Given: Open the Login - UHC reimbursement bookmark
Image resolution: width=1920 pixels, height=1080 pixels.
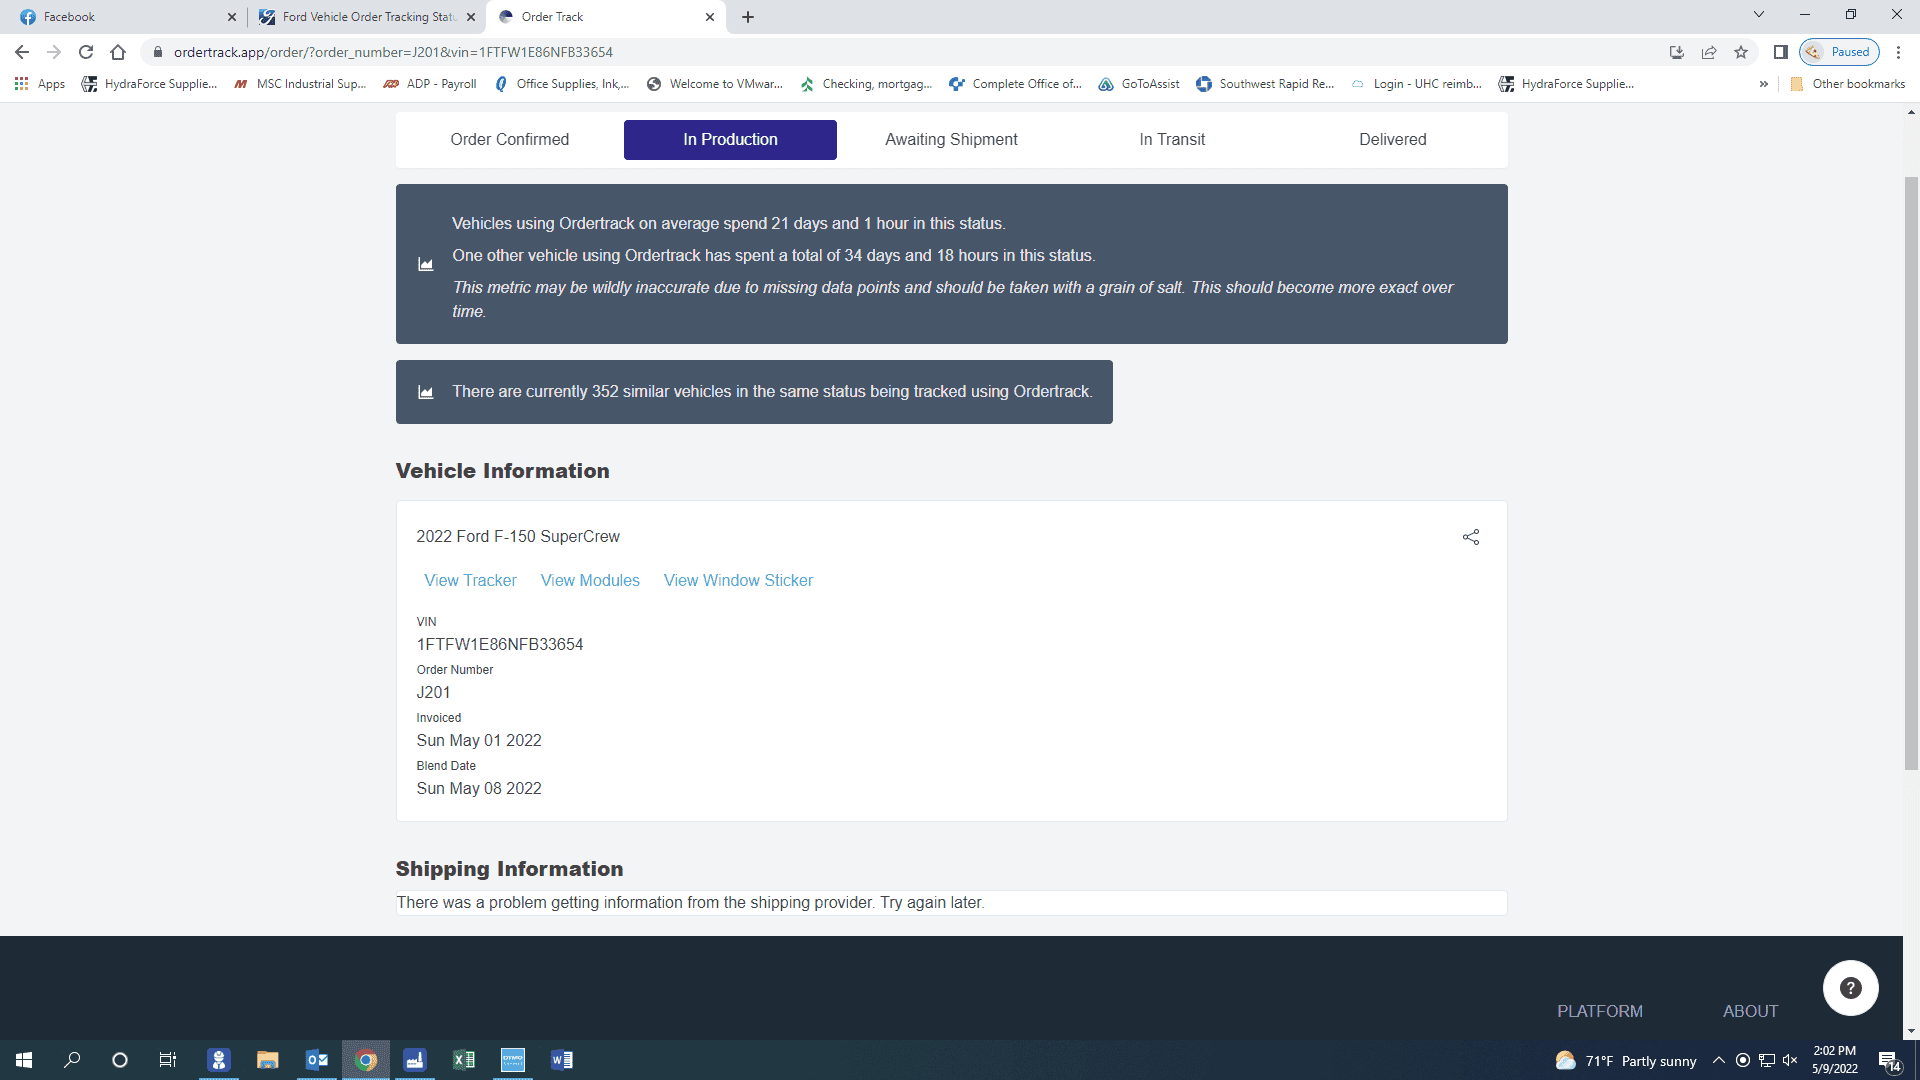Looking at the screenshot, I should click(x=1416, y=84).
